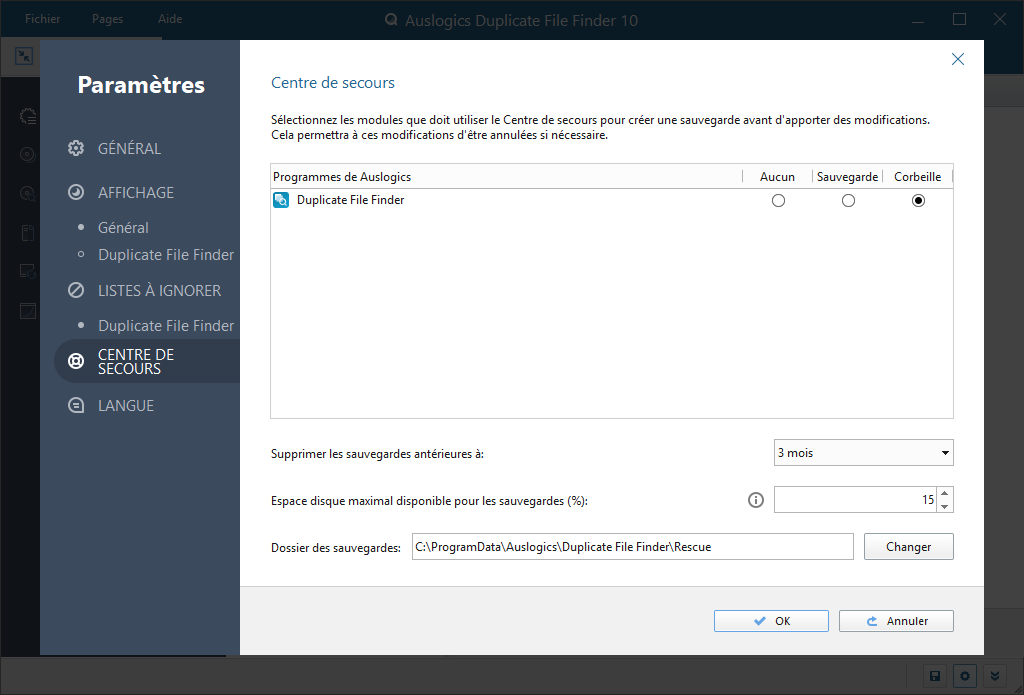This screenshot has height=695, width=1024.
Task: Click the double chevron down icon at bottom right
Action: click(995, 676)
